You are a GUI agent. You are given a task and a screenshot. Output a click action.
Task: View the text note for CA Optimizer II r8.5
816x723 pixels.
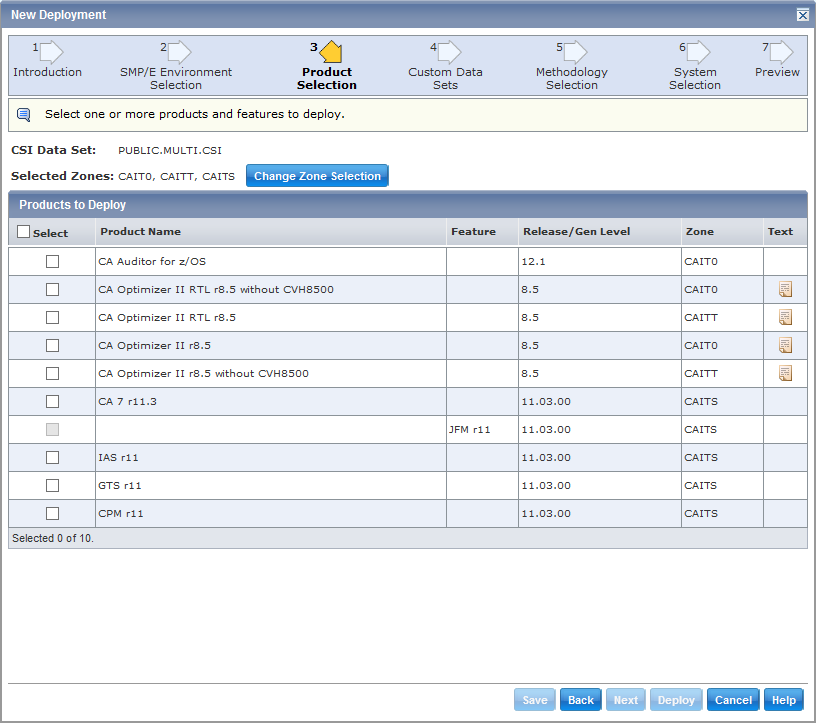coord(785,345)
